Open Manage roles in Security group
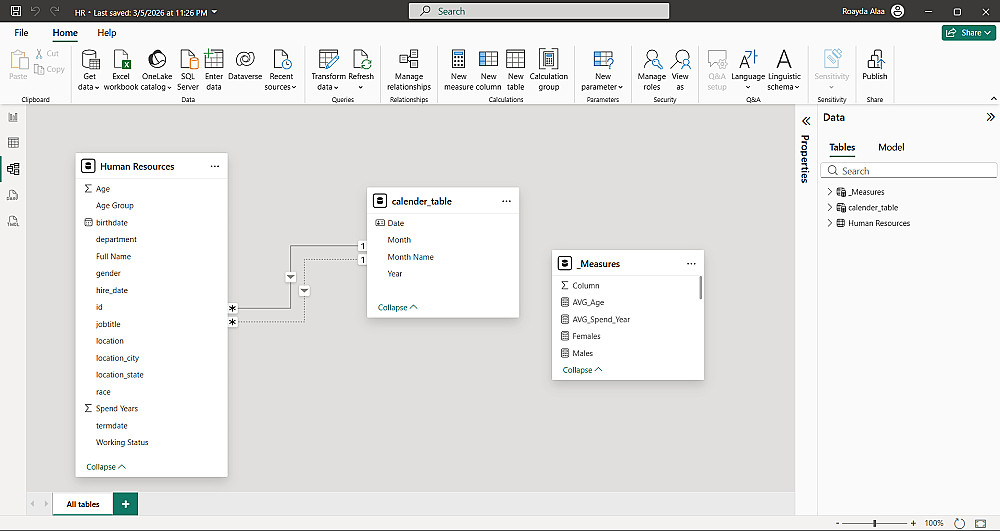This screenshot has width=1000, height=531. tap(652, 66)
